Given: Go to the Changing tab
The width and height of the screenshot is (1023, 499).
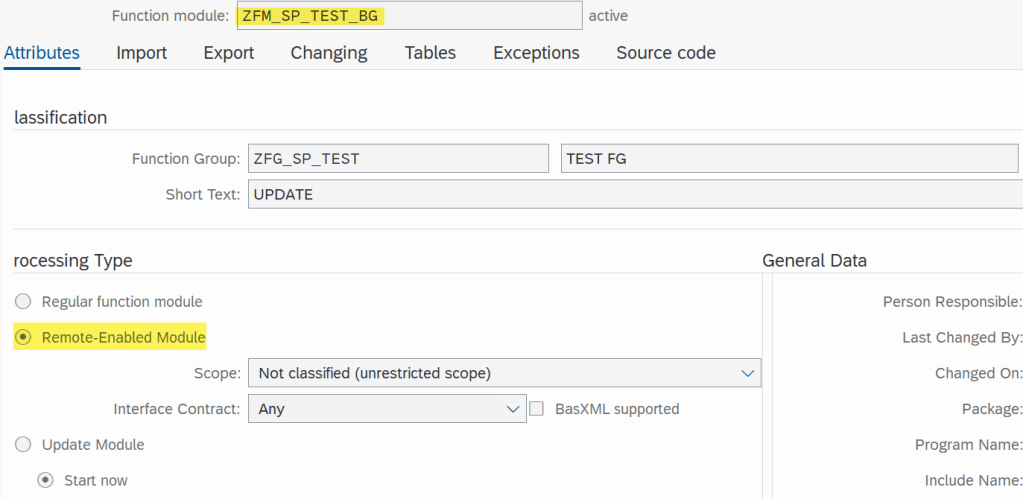Looking at the screenshot, I should (329, 53).
